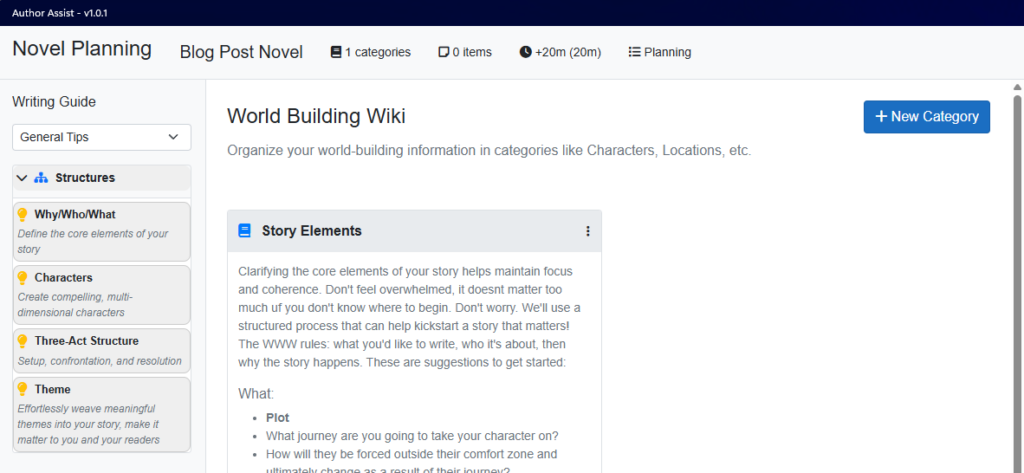Expand the Story Elements card header
The height and width of the screenshot is (473, 1024).
pyautogui.click(x=400, y=231)
